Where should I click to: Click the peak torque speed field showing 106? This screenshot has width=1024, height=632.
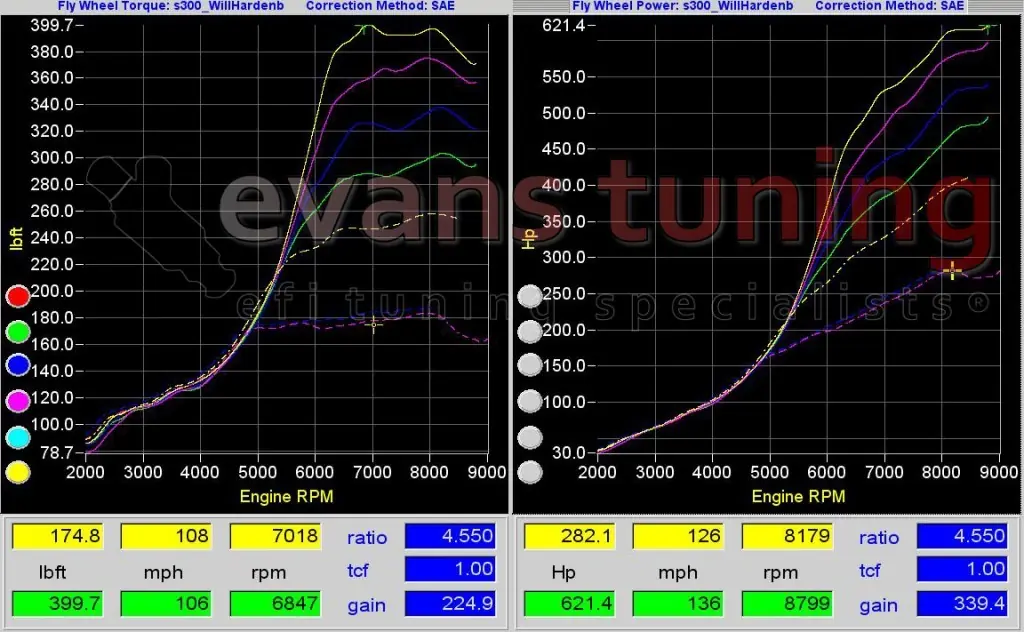[x=167, y=603]
